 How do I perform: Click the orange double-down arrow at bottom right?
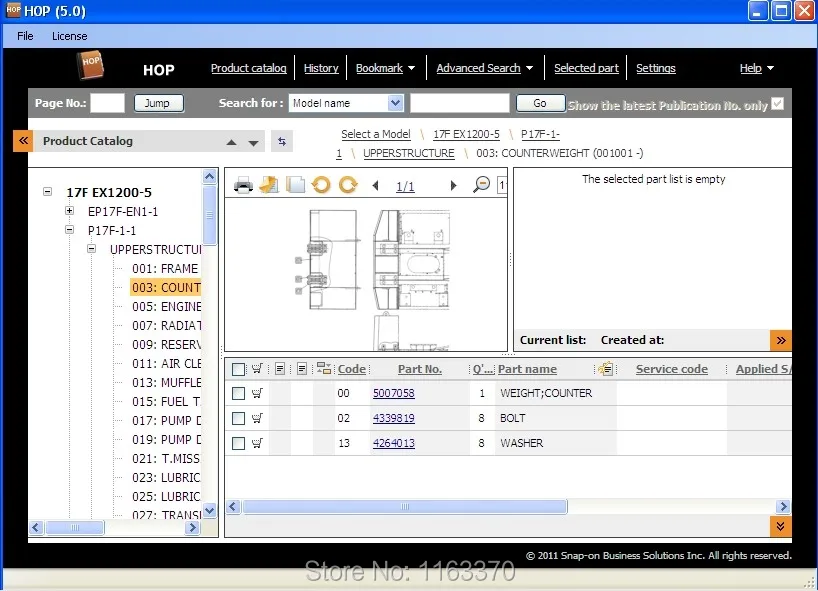pos(781,526)
